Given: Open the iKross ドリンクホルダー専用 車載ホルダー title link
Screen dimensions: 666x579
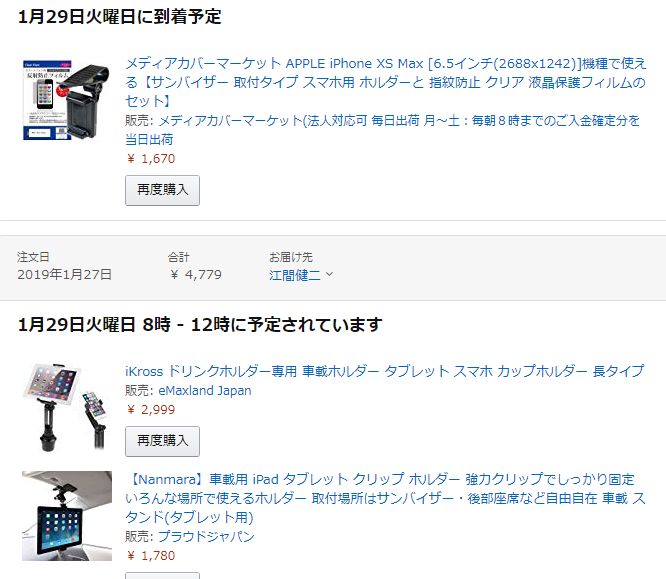Looking at the screenshot, I should point(384,371).
